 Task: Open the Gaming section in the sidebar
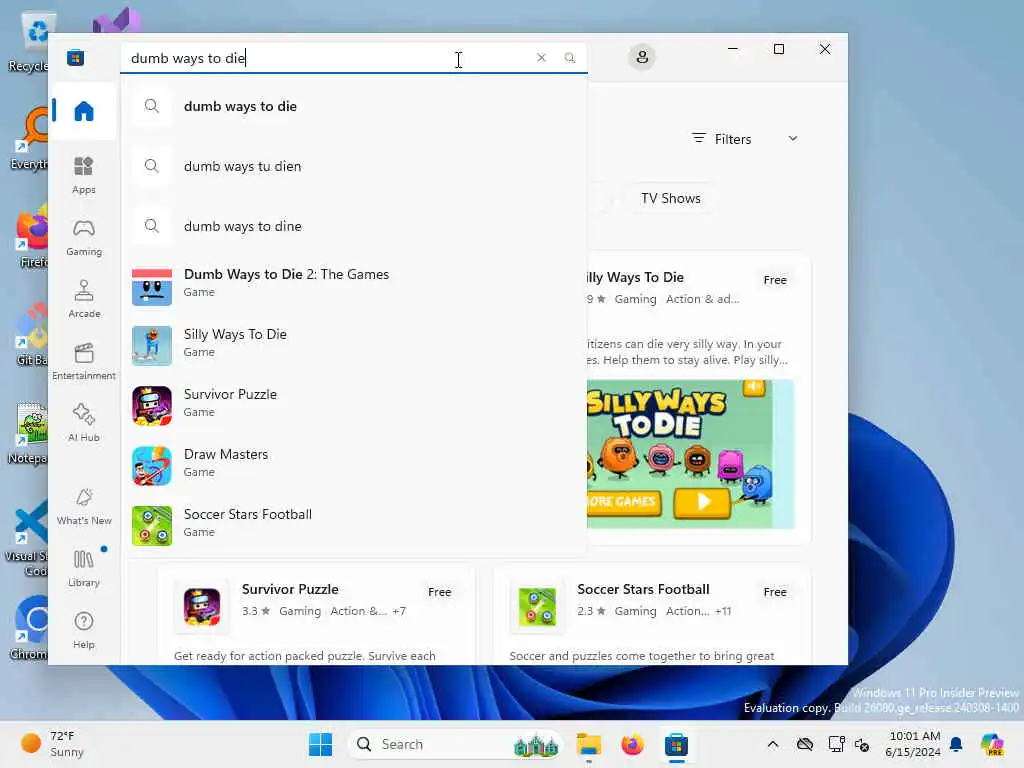click(x=84, y=237)
